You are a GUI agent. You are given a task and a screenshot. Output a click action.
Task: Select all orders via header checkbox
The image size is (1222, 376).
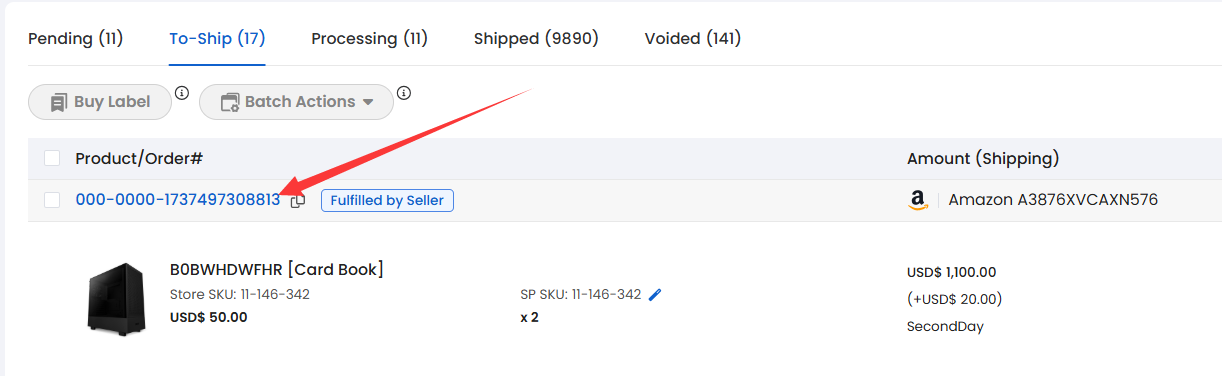pos(52,158)
